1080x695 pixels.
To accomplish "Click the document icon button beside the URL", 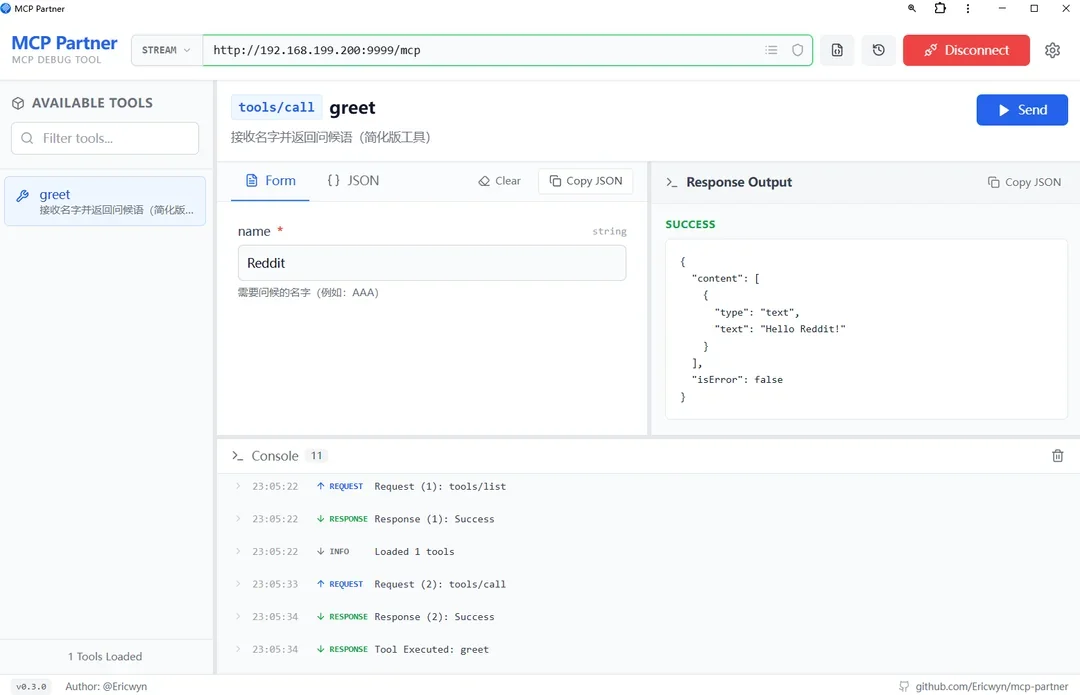I will tap(837, 50).
